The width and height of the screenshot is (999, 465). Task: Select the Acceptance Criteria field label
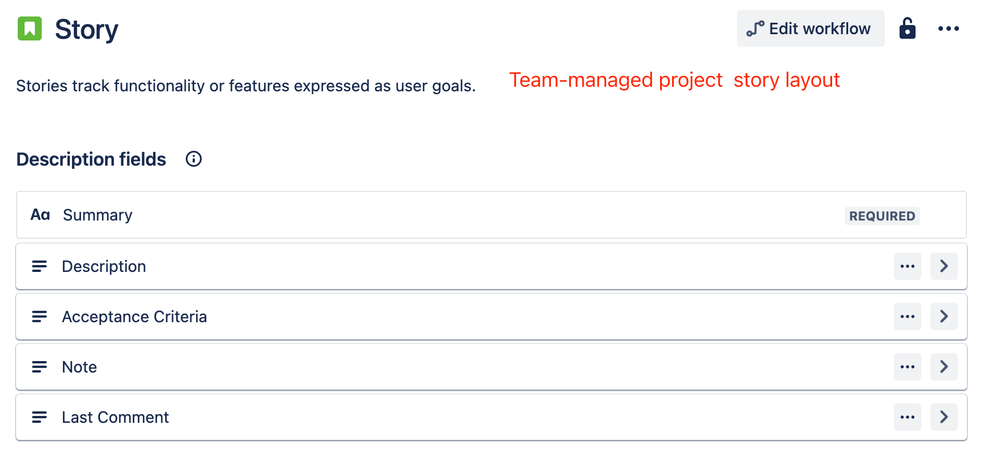[134, 317]
